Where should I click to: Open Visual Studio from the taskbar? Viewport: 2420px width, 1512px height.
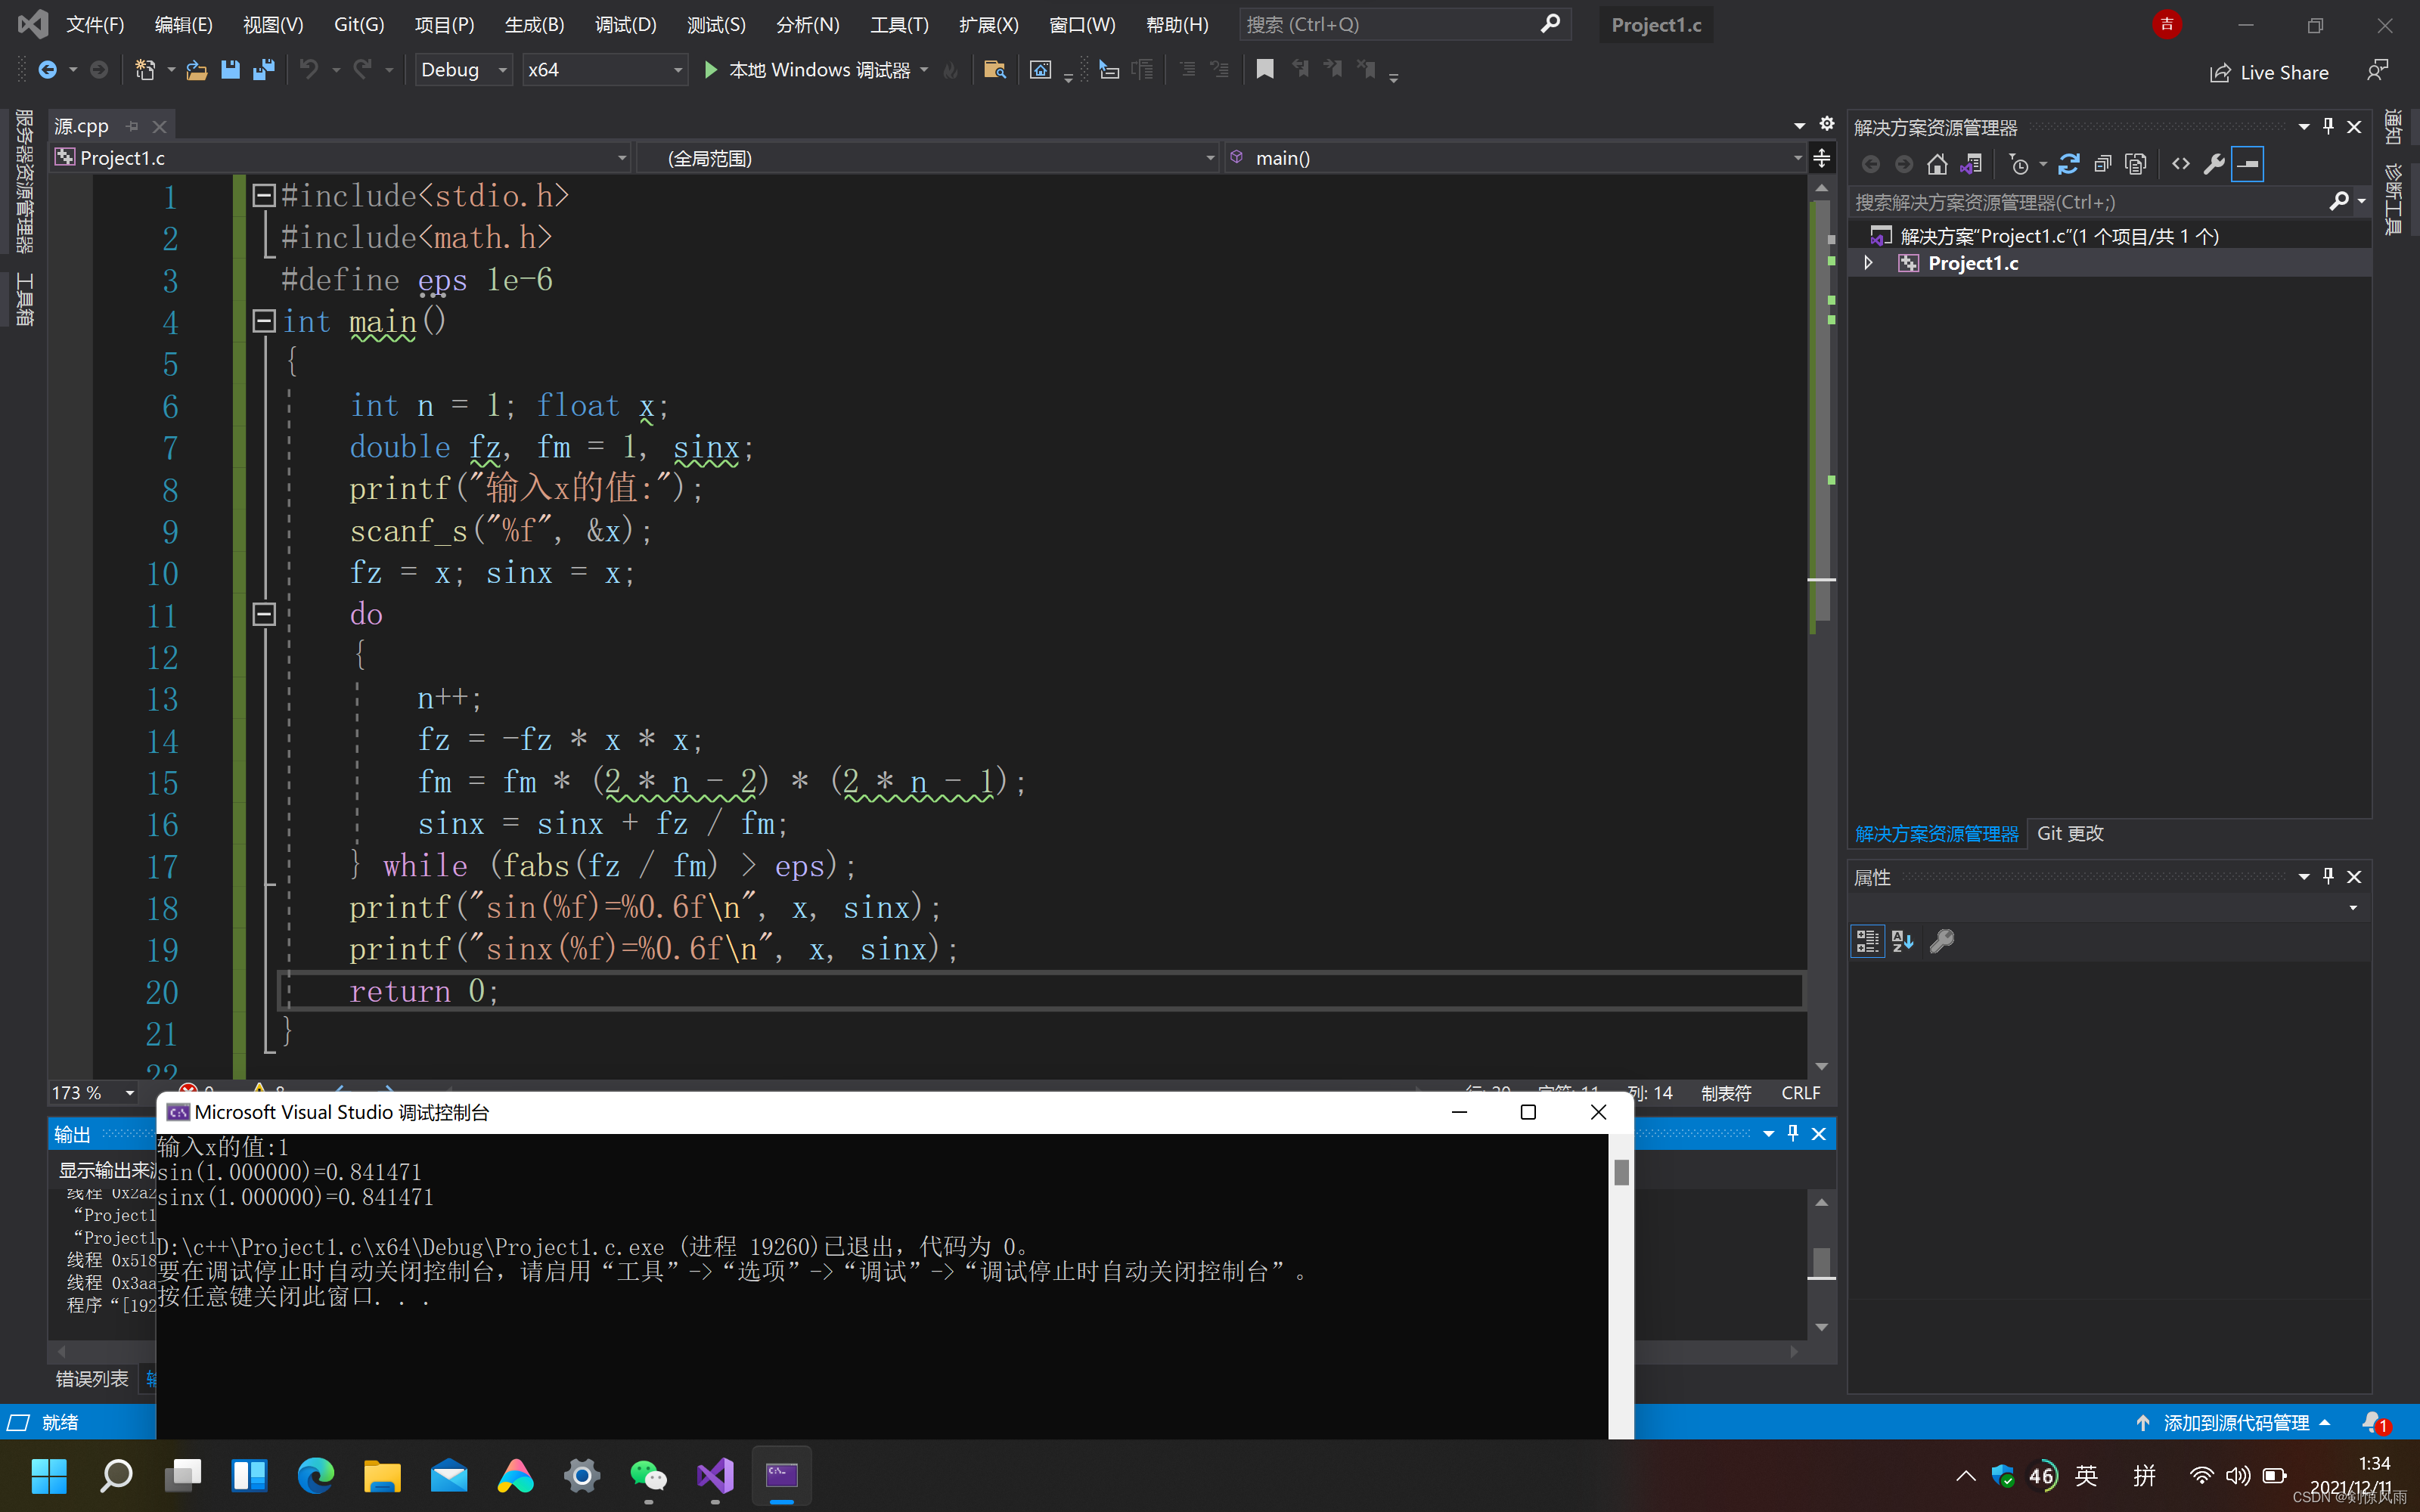(715, 1475)
